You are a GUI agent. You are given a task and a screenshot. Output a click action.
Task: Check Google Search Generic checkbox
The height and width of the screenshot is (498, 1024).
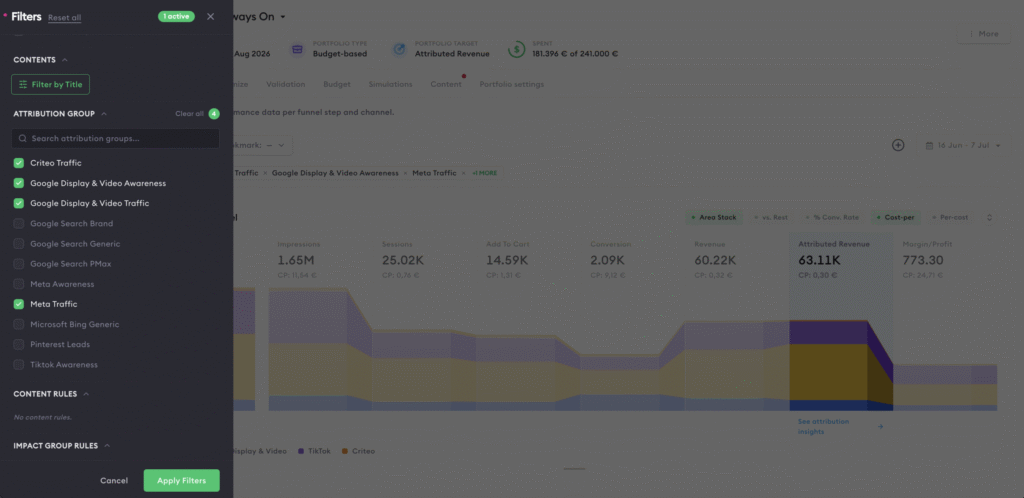click(19, 244)
